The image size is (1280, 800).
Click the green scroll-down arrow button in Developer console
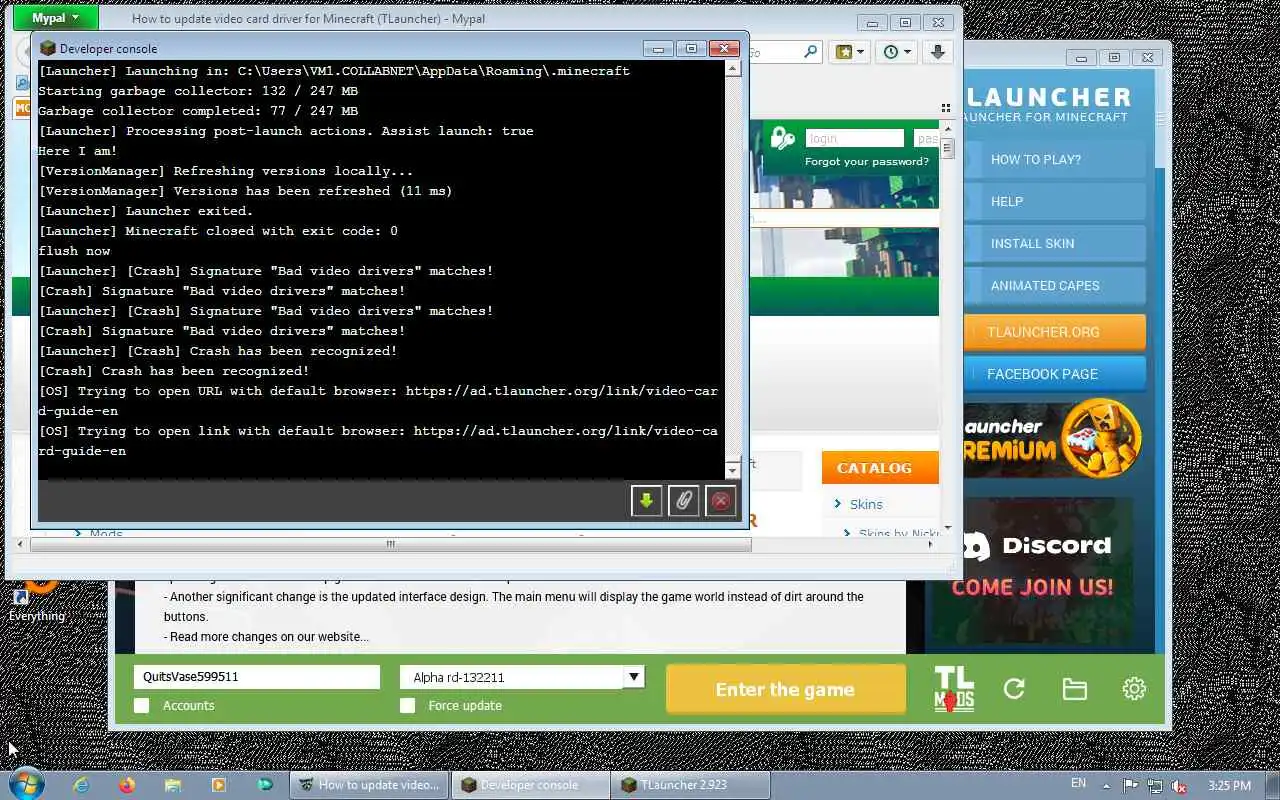click(x=646, y=500)
